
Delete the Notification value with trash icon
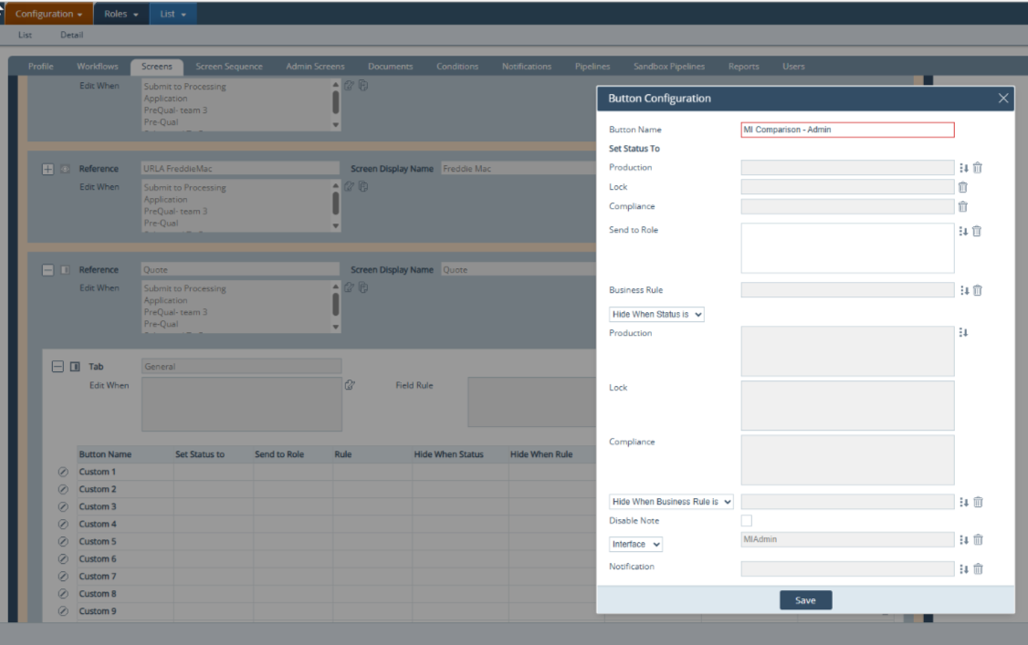(x=978, y=569)
